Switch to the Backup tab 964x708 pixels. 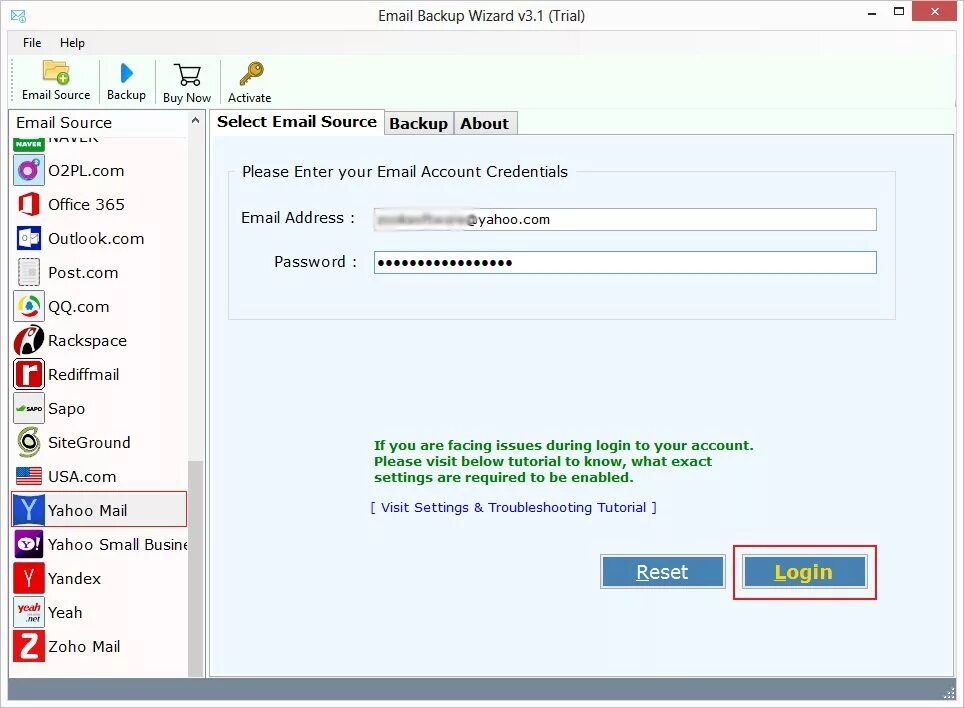[x=419, y=124]
